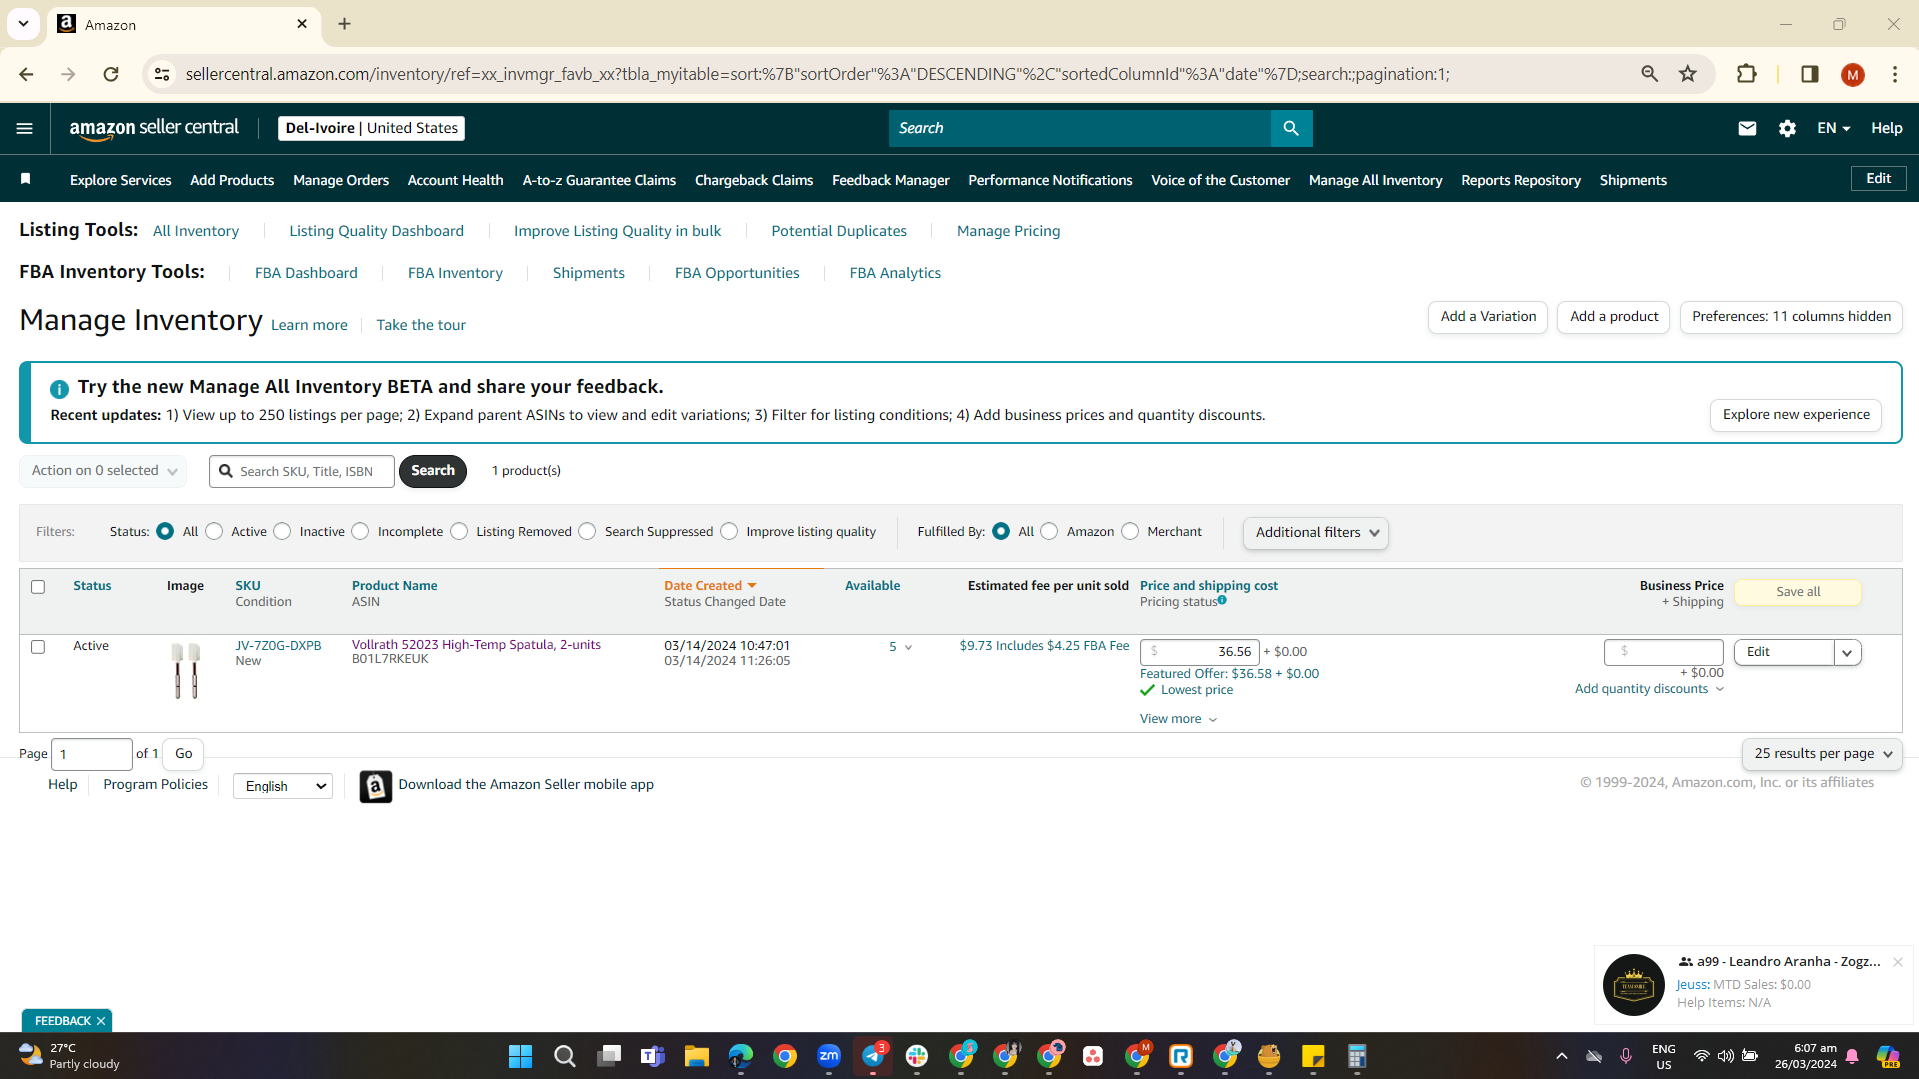Open Manage Orders in the nav bar
The image size is (1919, 1079).
pyautogui.click(x=341, y=180)
